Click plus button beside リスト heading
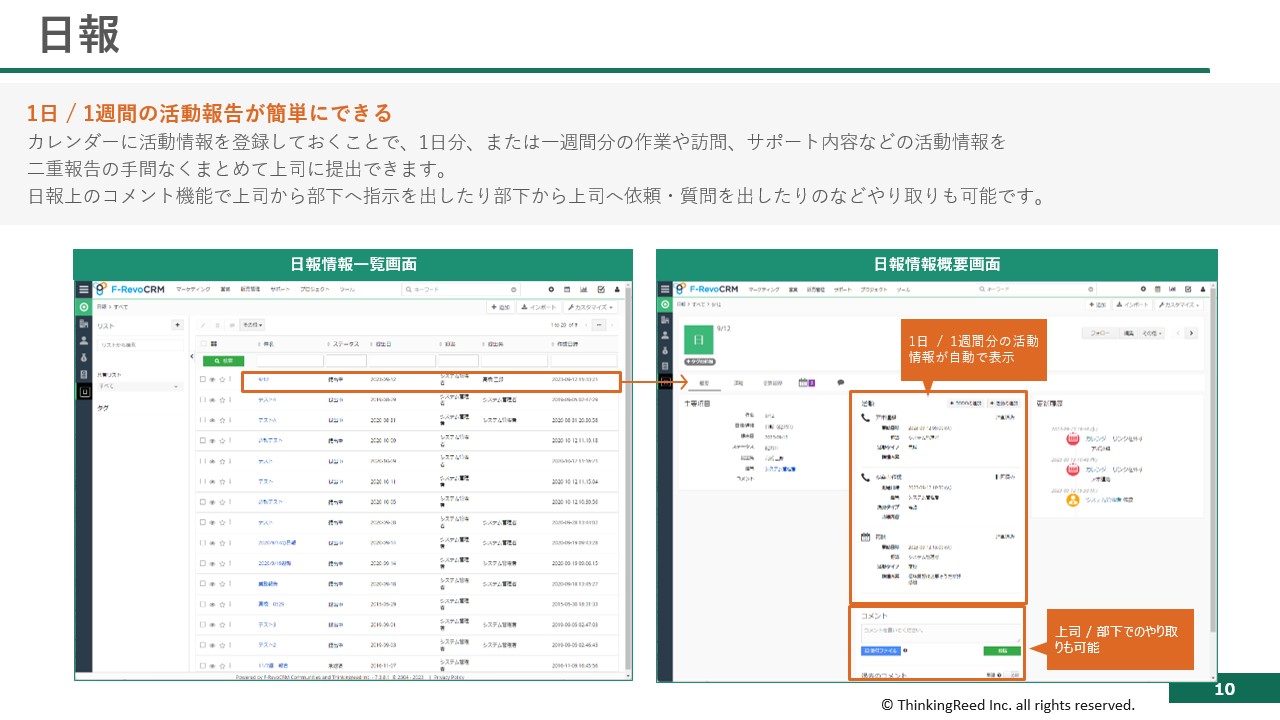 pos(177,325)
